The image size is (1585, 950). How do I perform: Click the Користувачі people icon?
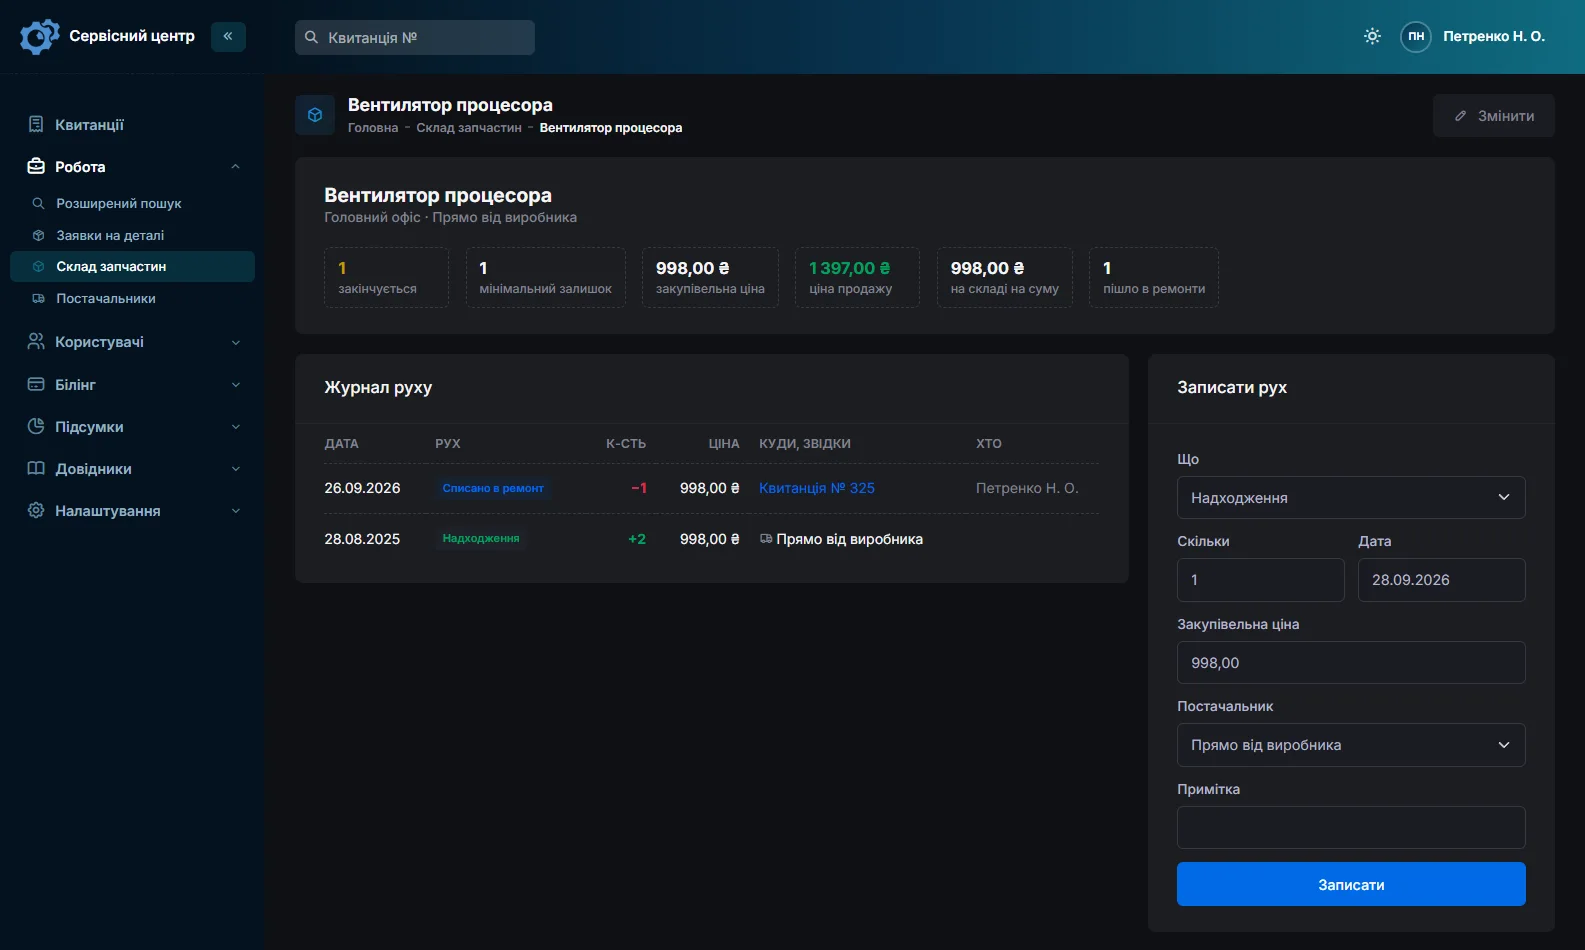(x=36, y=341)
